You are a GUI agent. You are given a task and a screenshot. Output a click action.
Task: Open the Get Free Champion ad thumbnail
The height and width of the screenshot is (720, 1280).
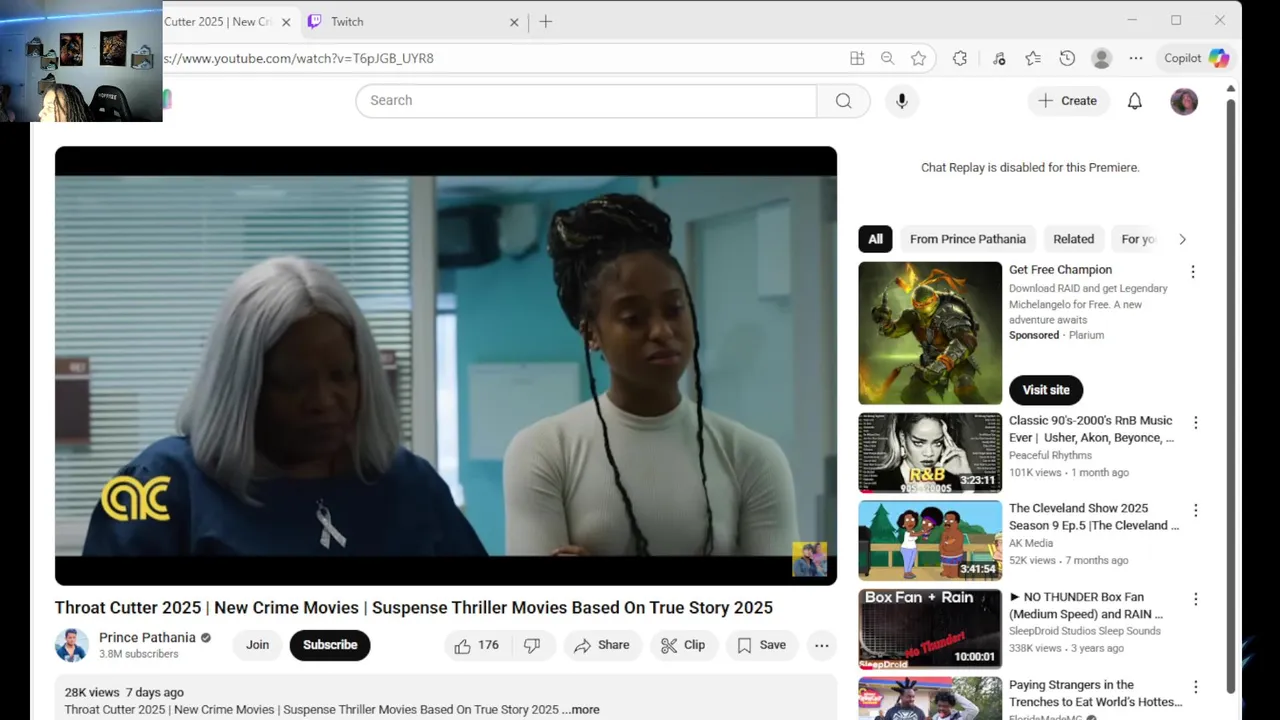(x=930, y=333)
